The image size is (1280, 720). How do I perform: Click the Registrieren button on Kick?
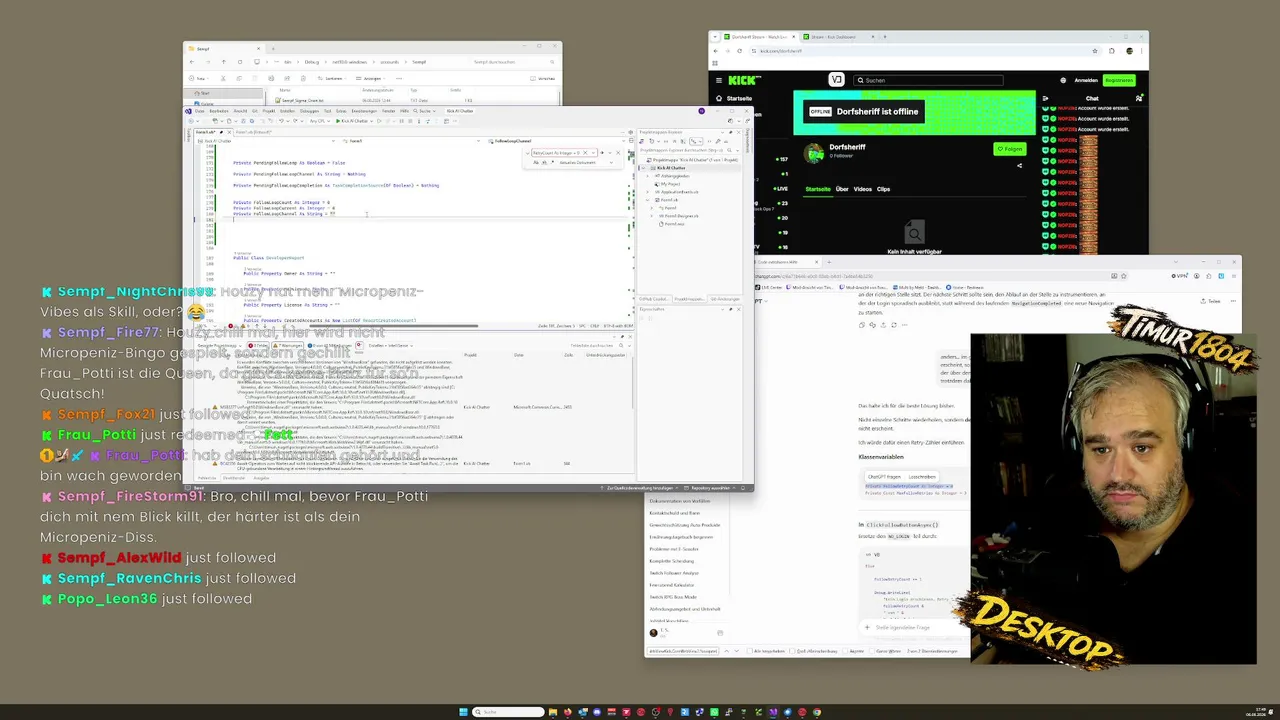pyautogui.click(x=1119, y=80)
